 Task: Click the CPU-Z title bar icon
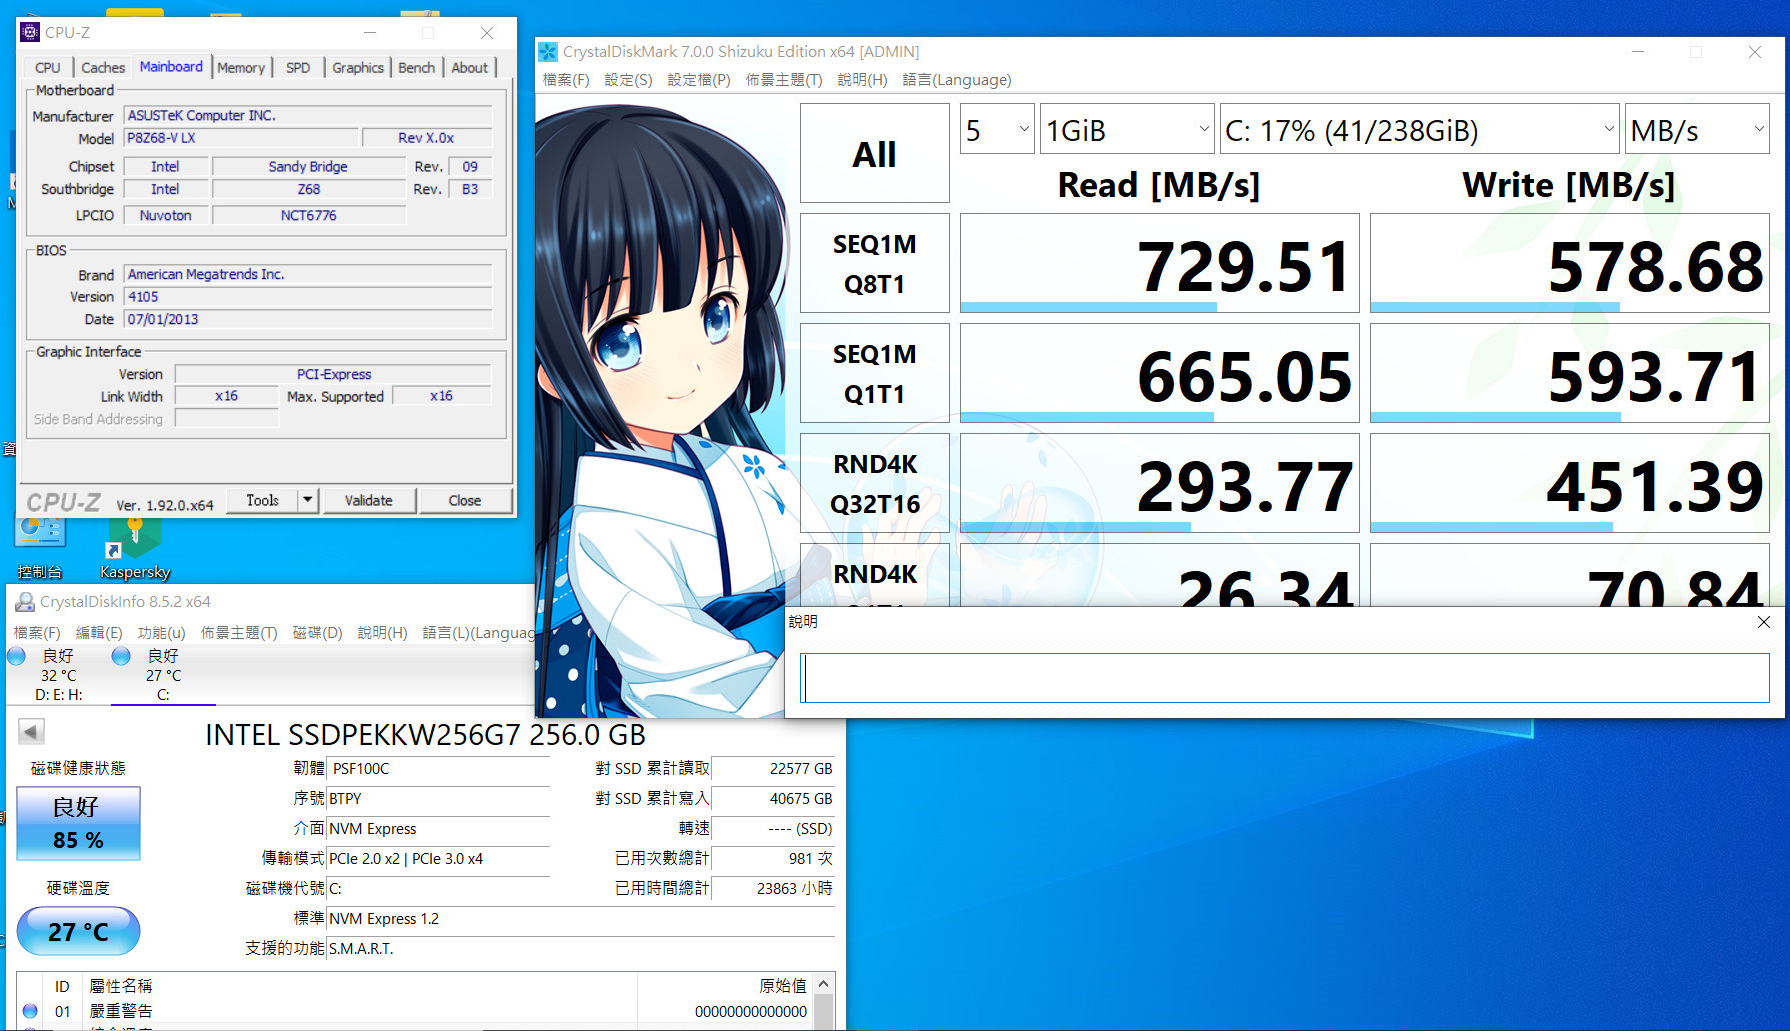click(28, 31)
